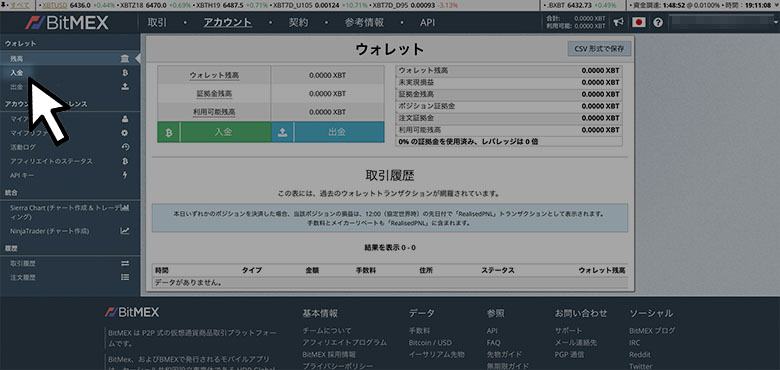Open footer link イーサリアム先物

click(x=437, y=355)
